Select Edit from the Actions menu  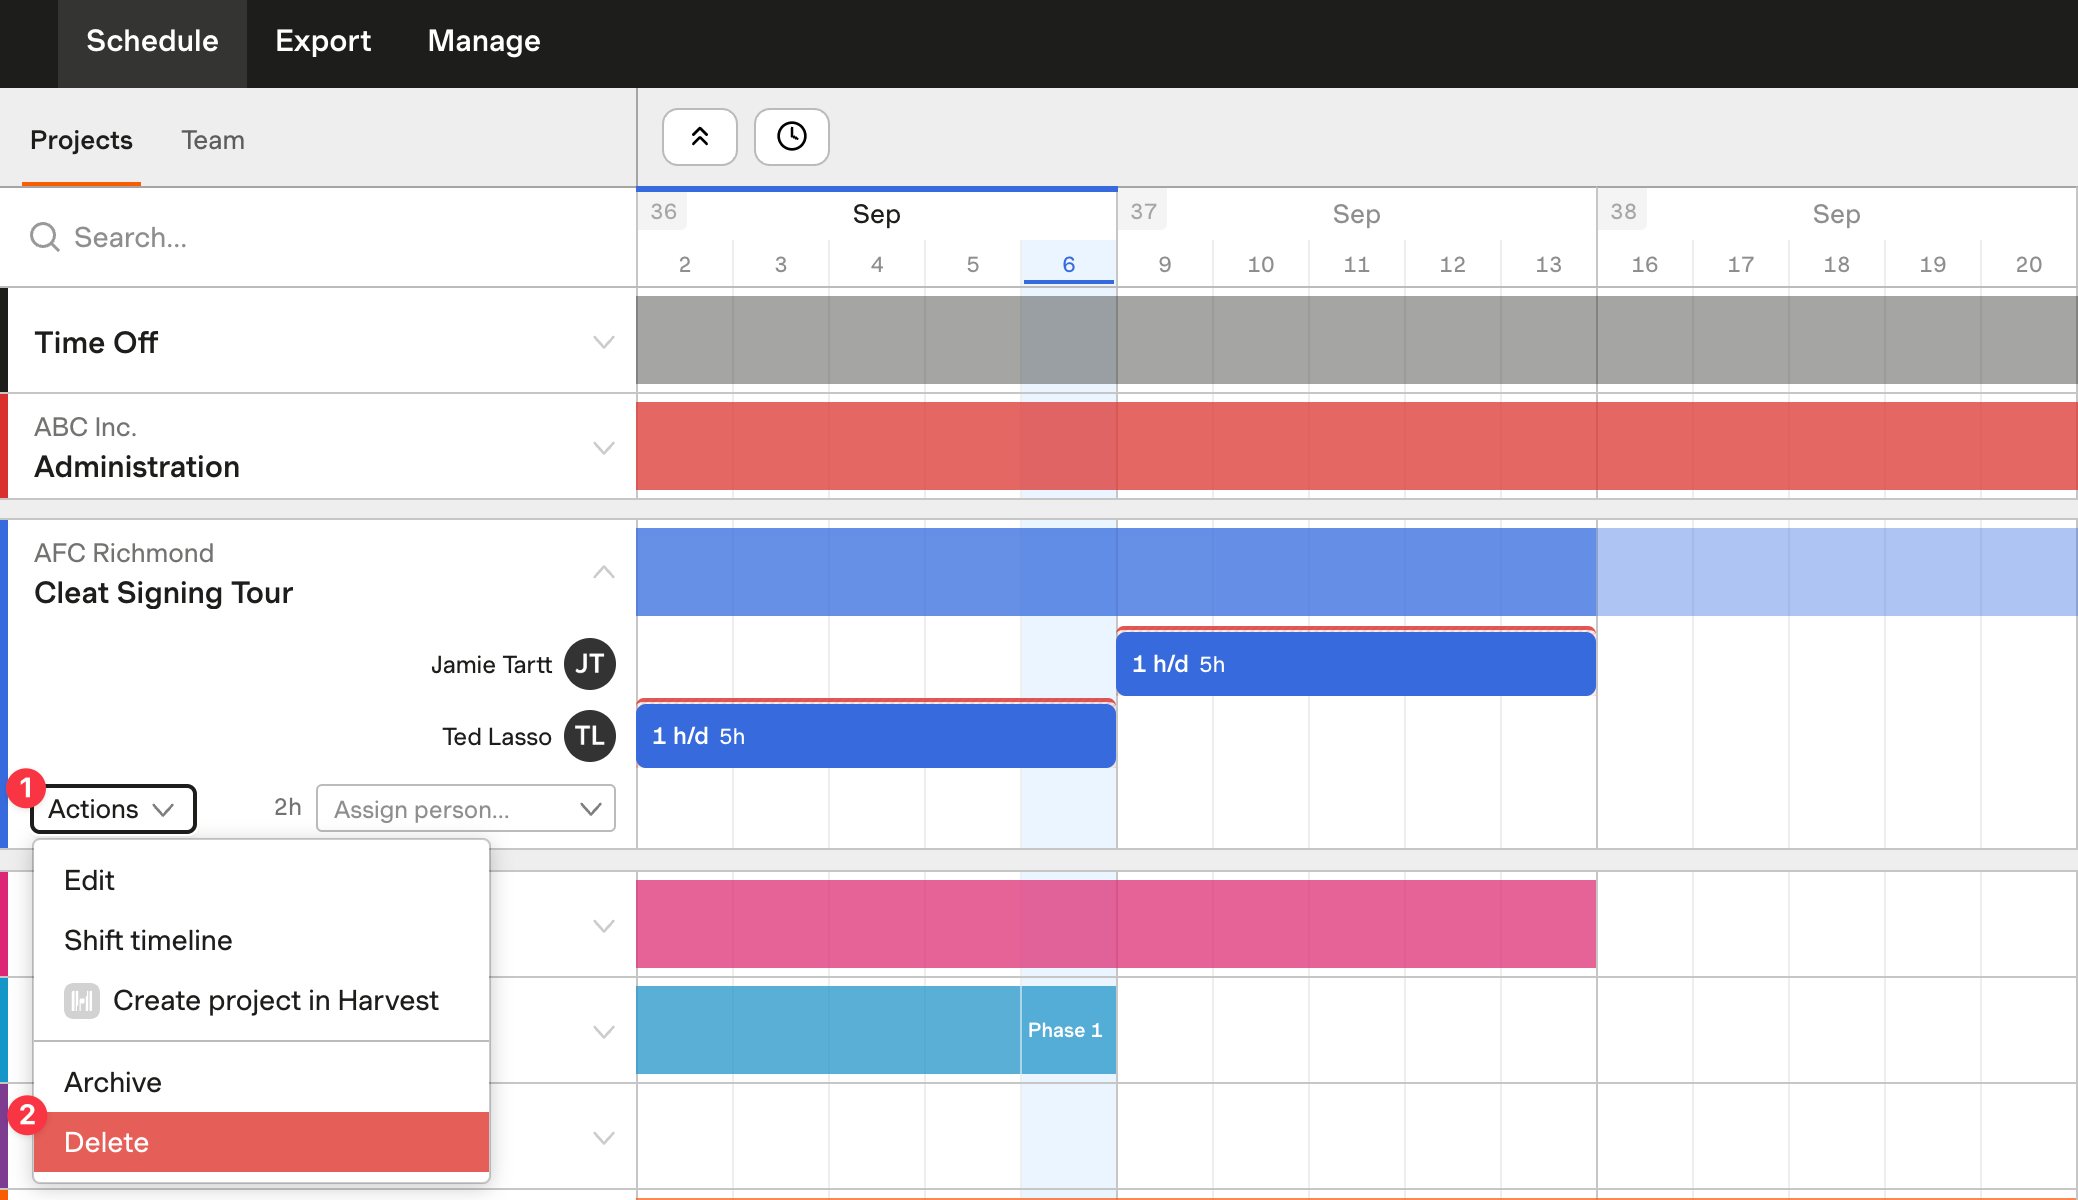pos(89,880)
